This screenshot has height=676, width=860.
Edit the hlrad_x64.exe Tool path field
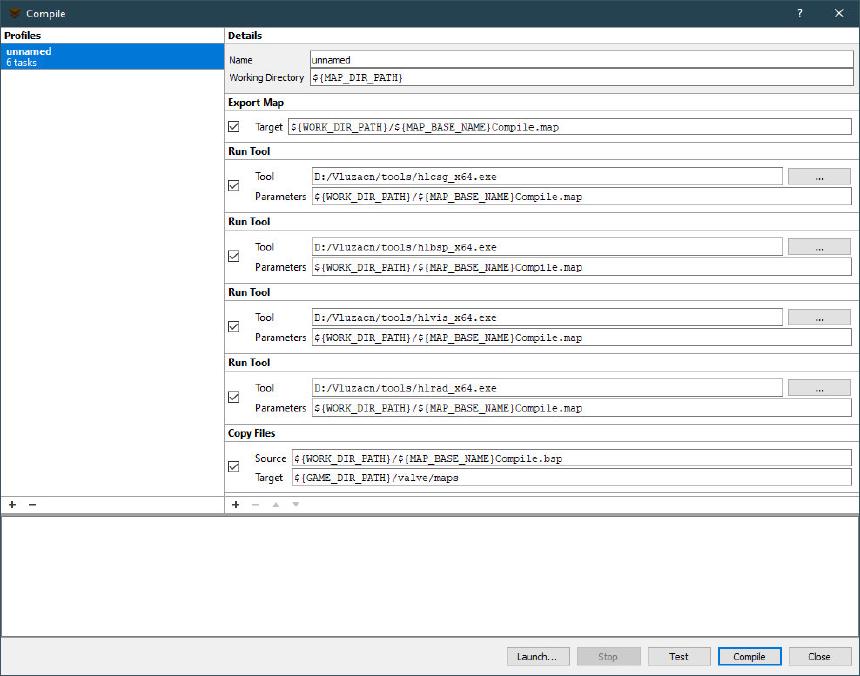pos(547,388)
